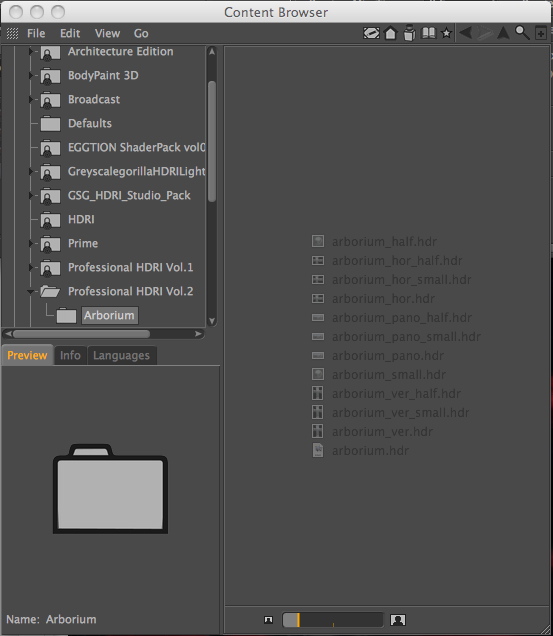
Task: Click the tree's vertical scrollbar thumb
Action: pyautogui.click(x=212, y=141)
